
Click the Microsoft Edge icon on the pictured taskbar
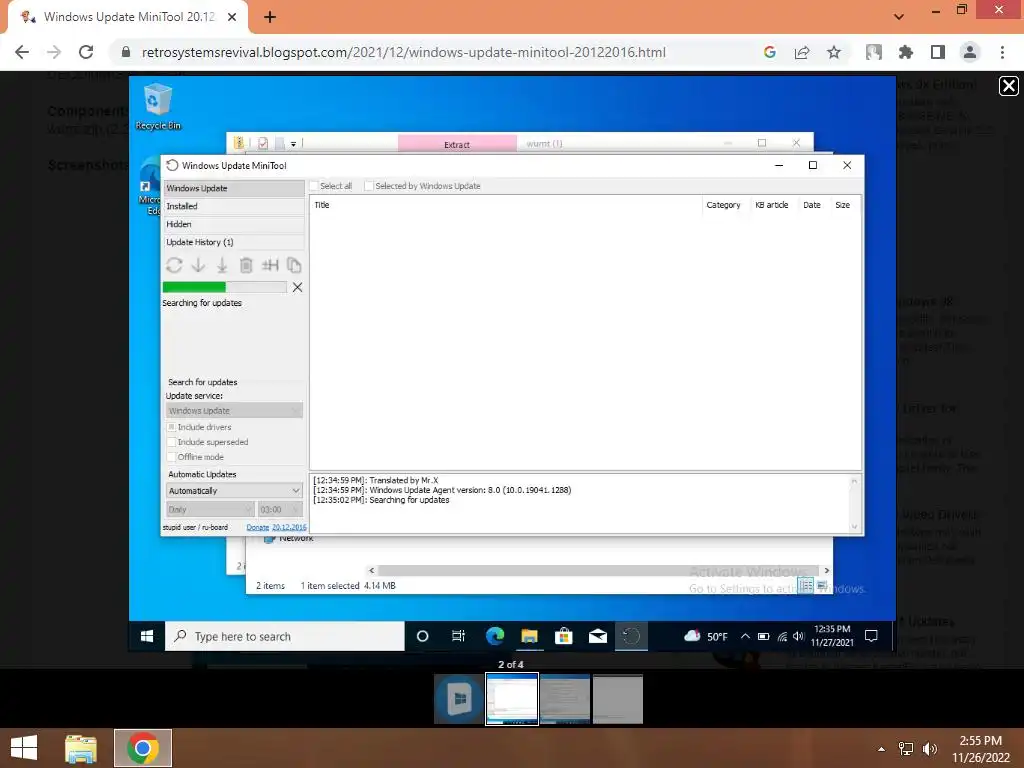pos(495,636)
